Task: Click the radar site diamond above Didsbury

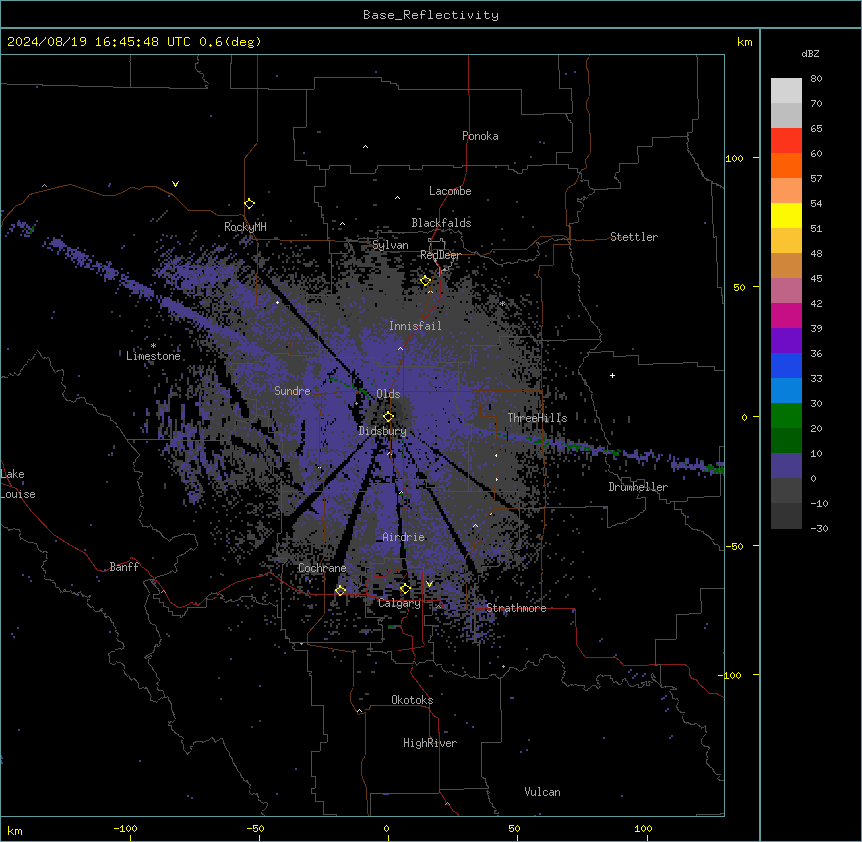Action: coord(389,416)
